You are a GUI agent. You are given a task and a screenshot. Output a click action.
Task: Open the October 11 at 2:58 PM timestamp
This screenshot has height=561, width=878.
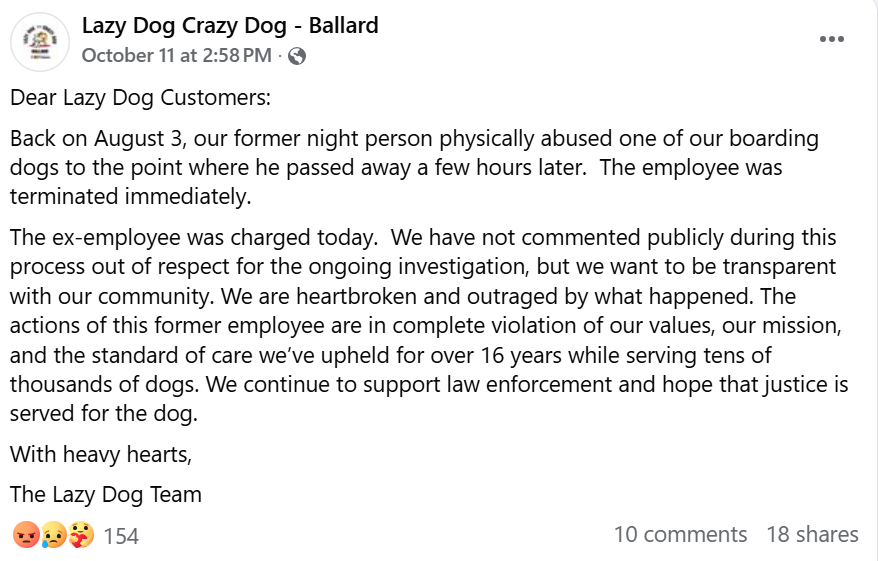tap(176, 55)
